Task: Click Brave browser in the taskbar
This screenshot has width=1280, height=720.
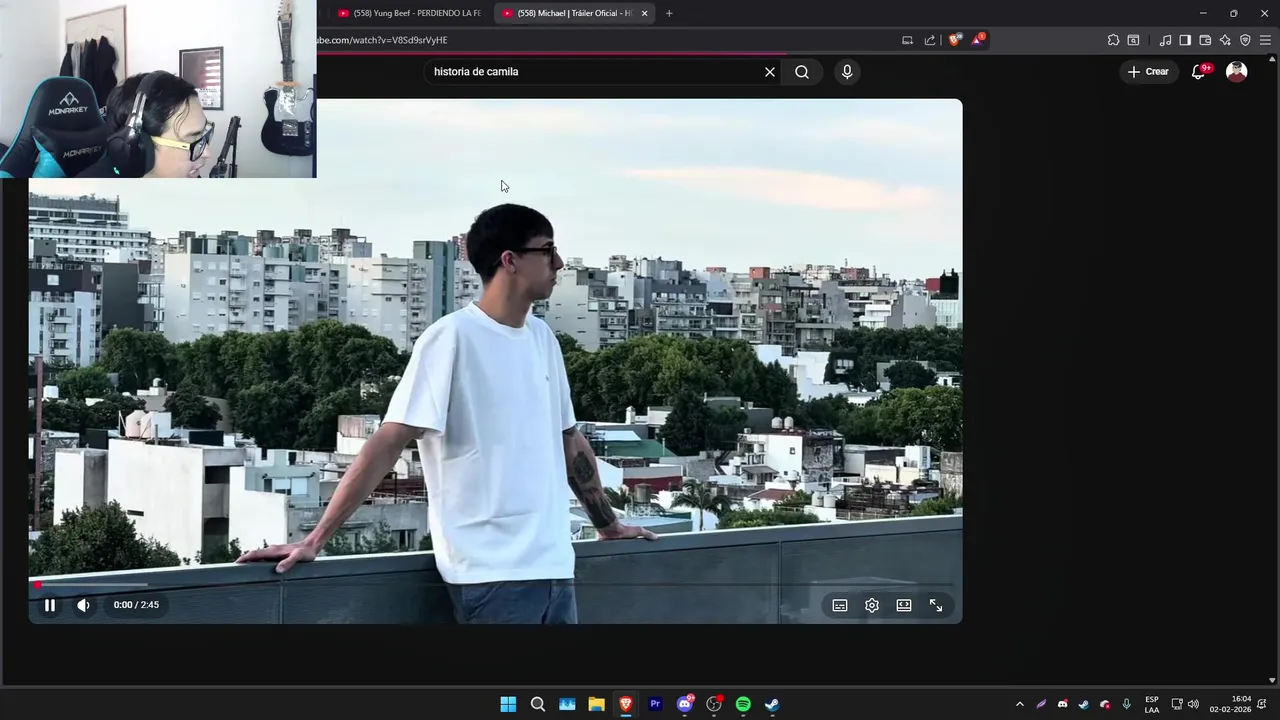Action: [626, 704]
